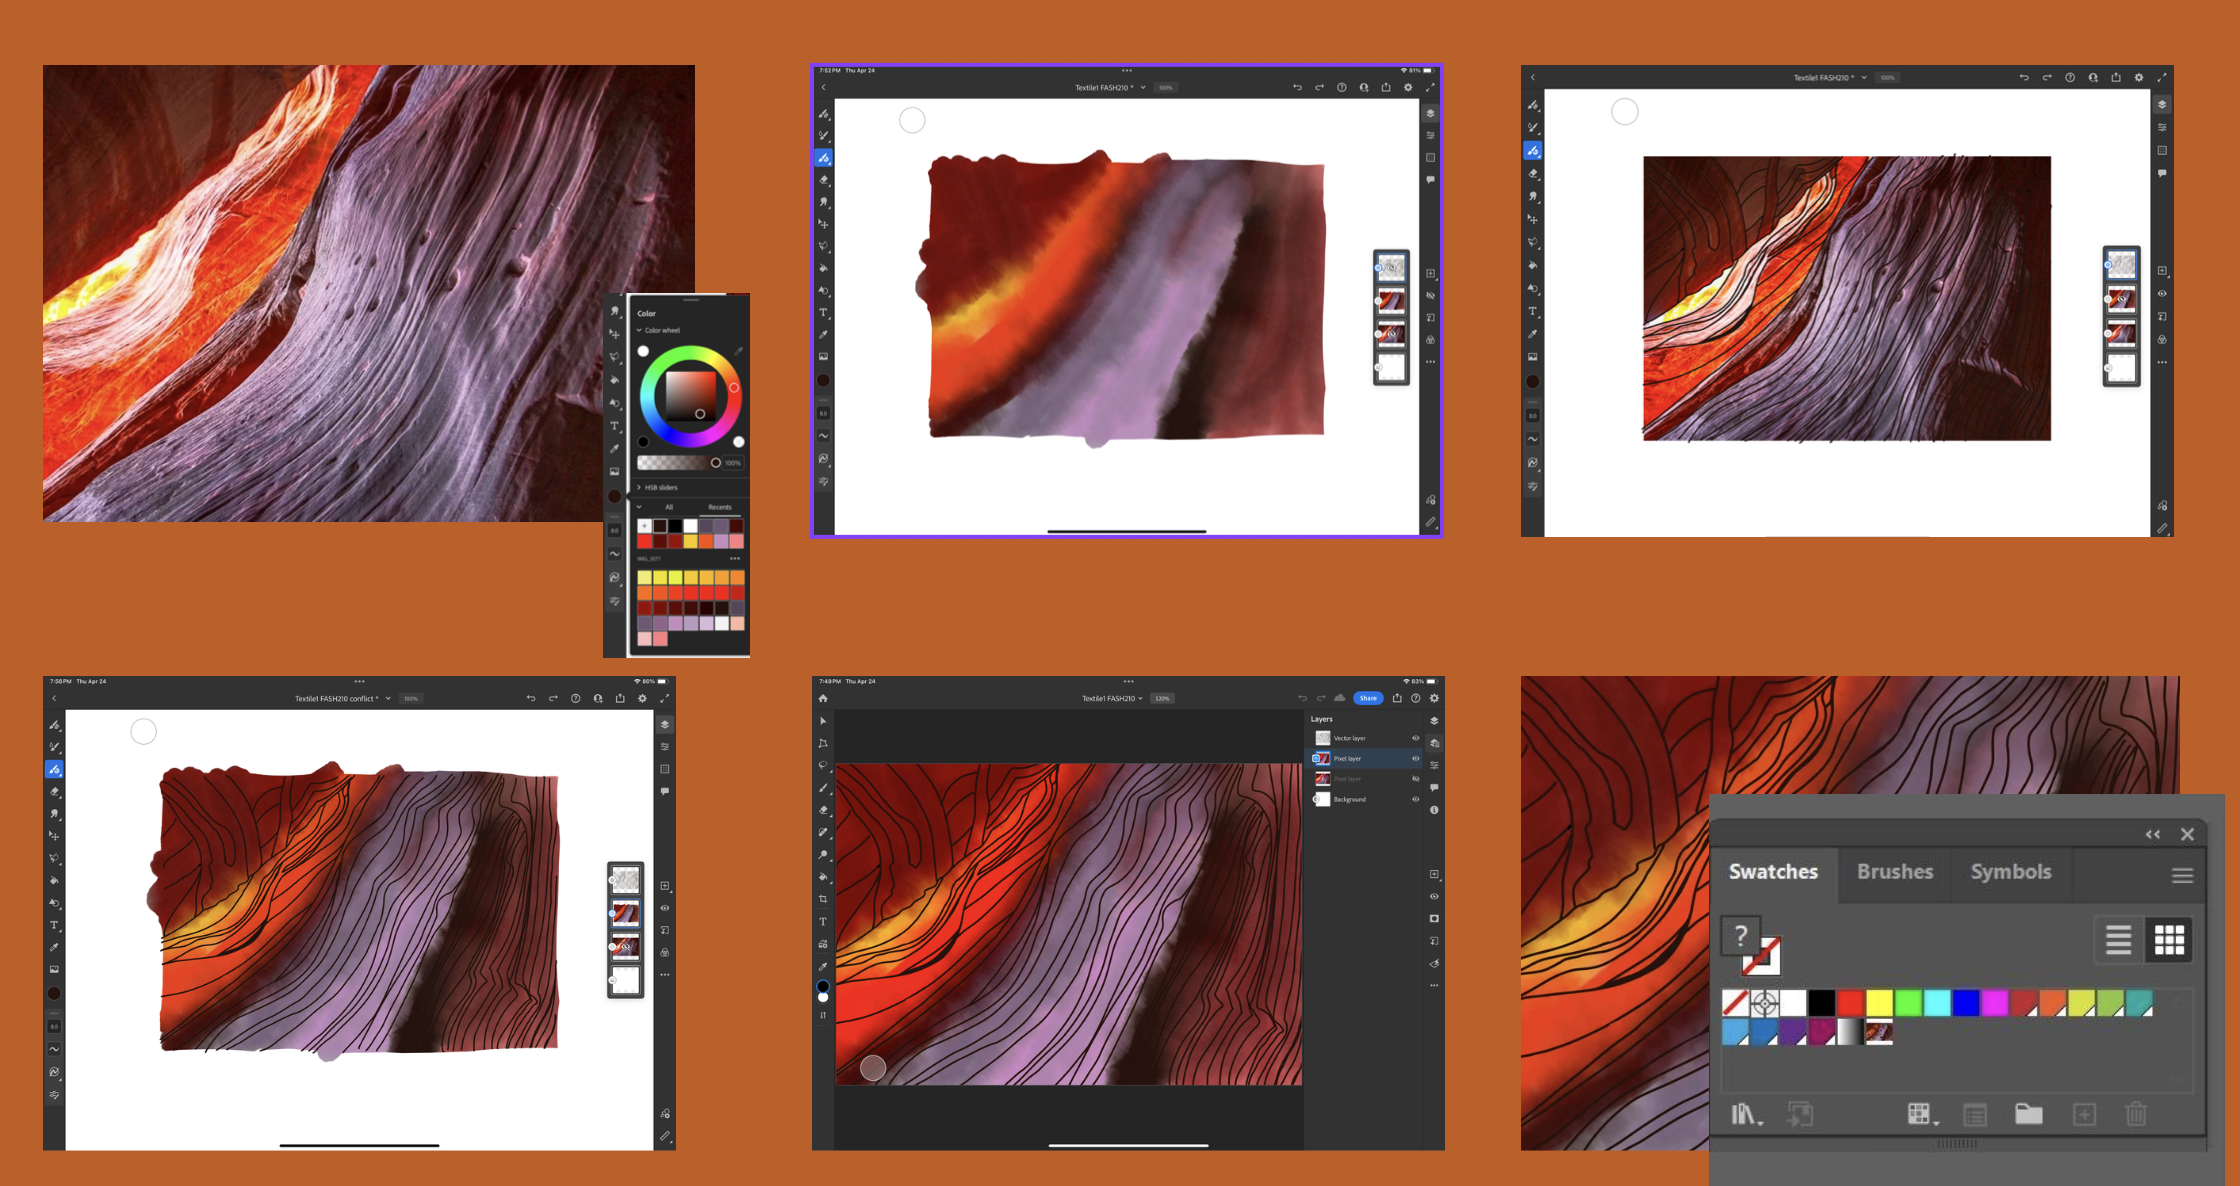2240x1186 pixels.
Task: Go Home in the 7:49 PM screenshot
Action: [x=823, y=698]
